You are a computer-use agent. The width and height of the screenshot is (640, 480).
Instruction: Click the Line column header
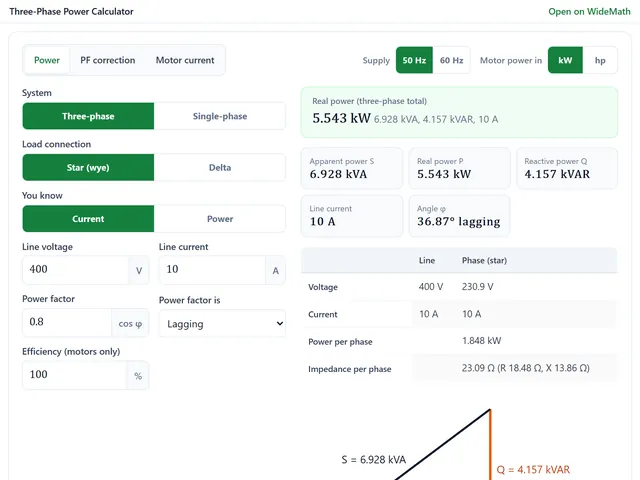click(x=427, y=260)
